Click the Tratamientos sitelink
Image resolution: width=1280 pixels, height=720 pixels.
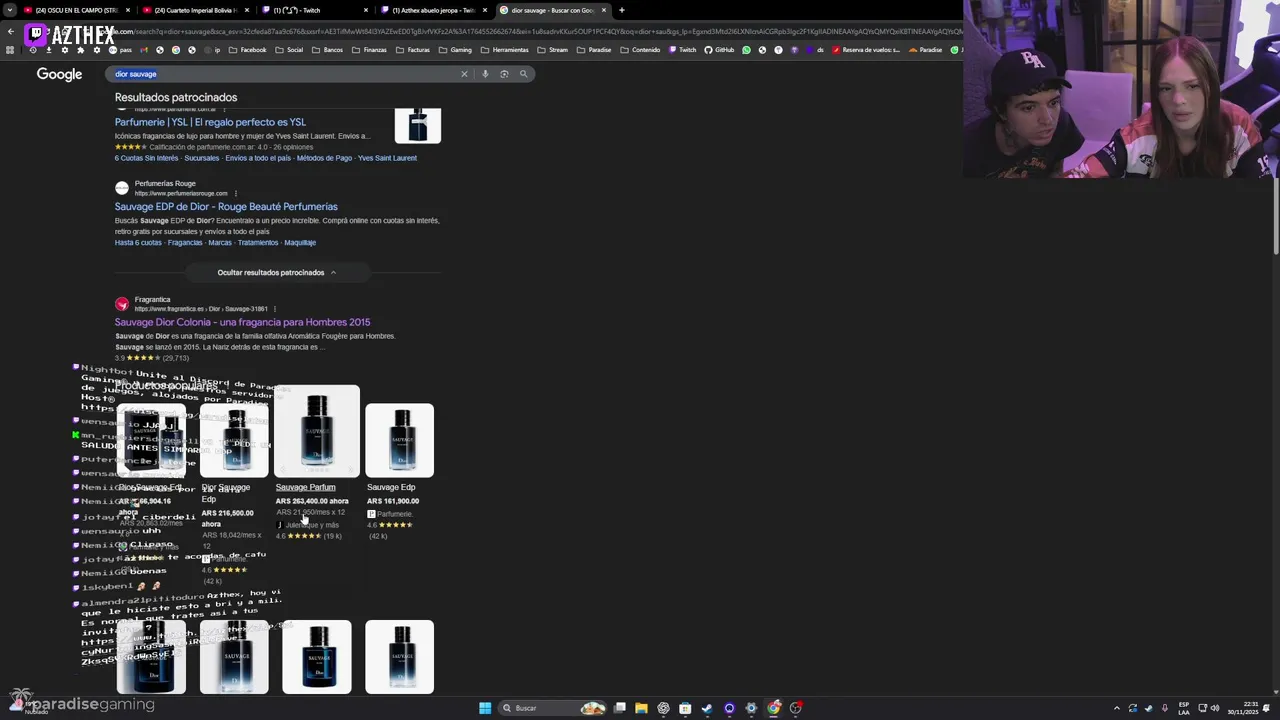(258, 243)
